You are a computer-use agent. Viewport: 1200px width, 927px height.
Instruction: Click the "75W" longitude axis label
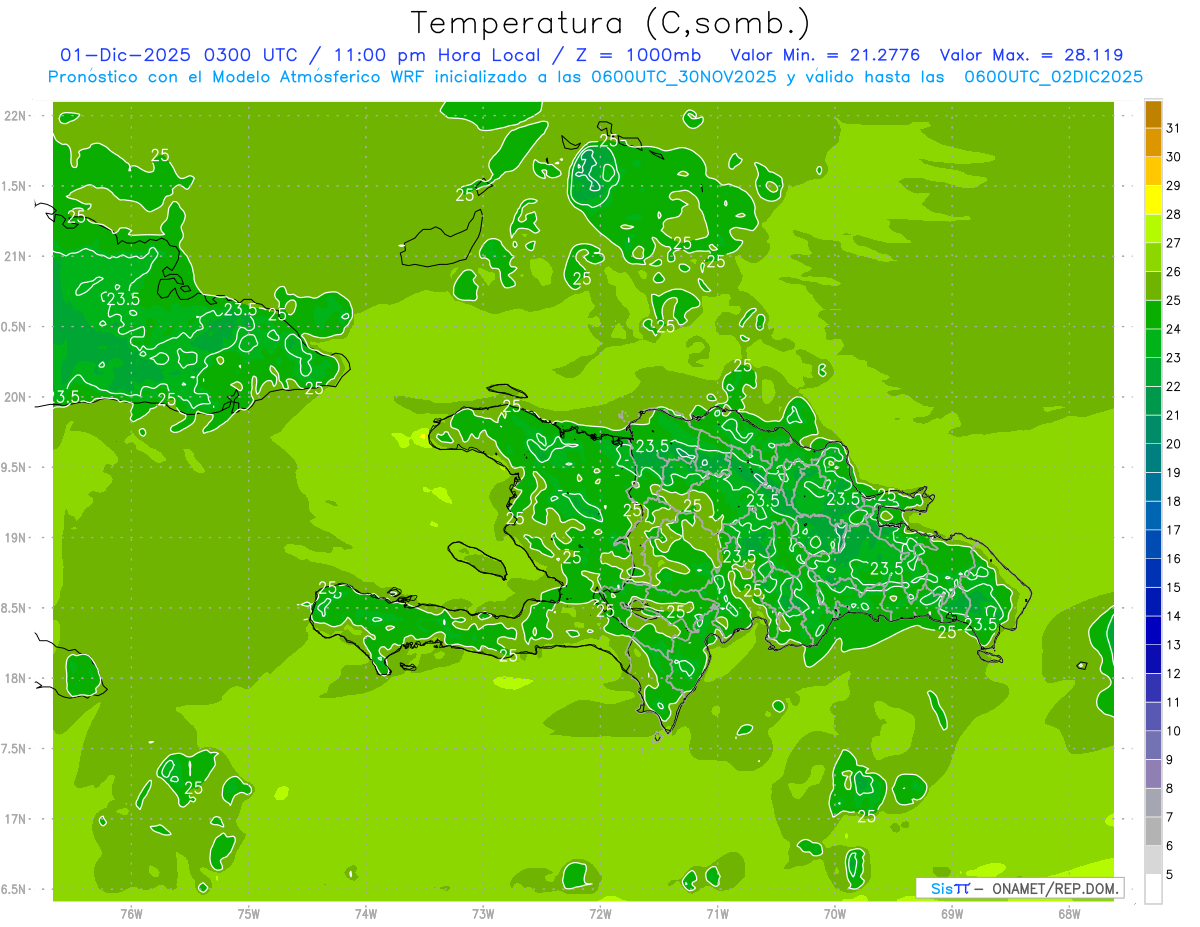tap(249, 913)
